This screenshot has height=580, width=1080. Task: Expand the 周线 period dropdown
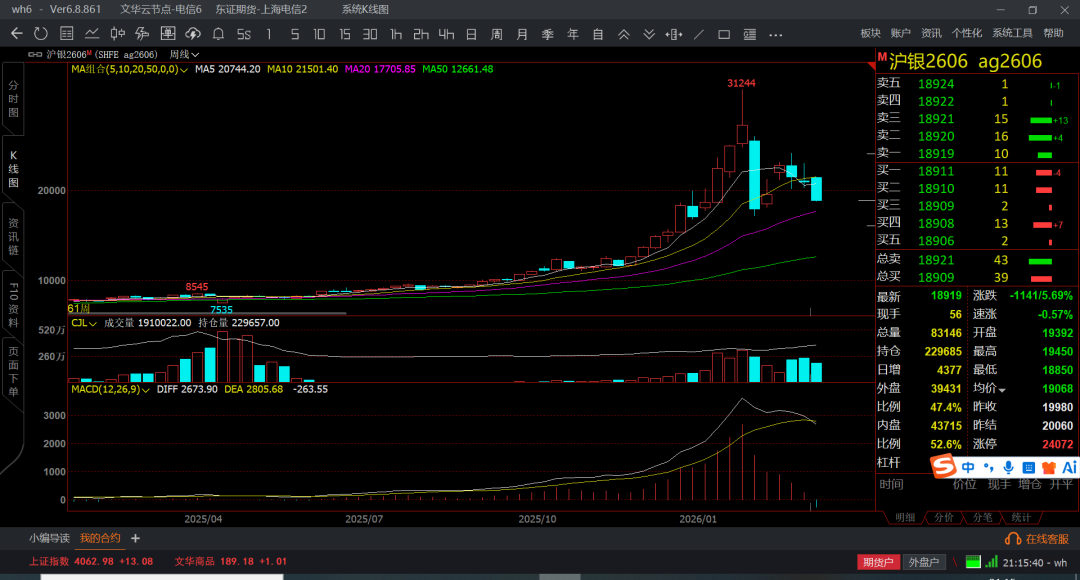pos(184,54)
